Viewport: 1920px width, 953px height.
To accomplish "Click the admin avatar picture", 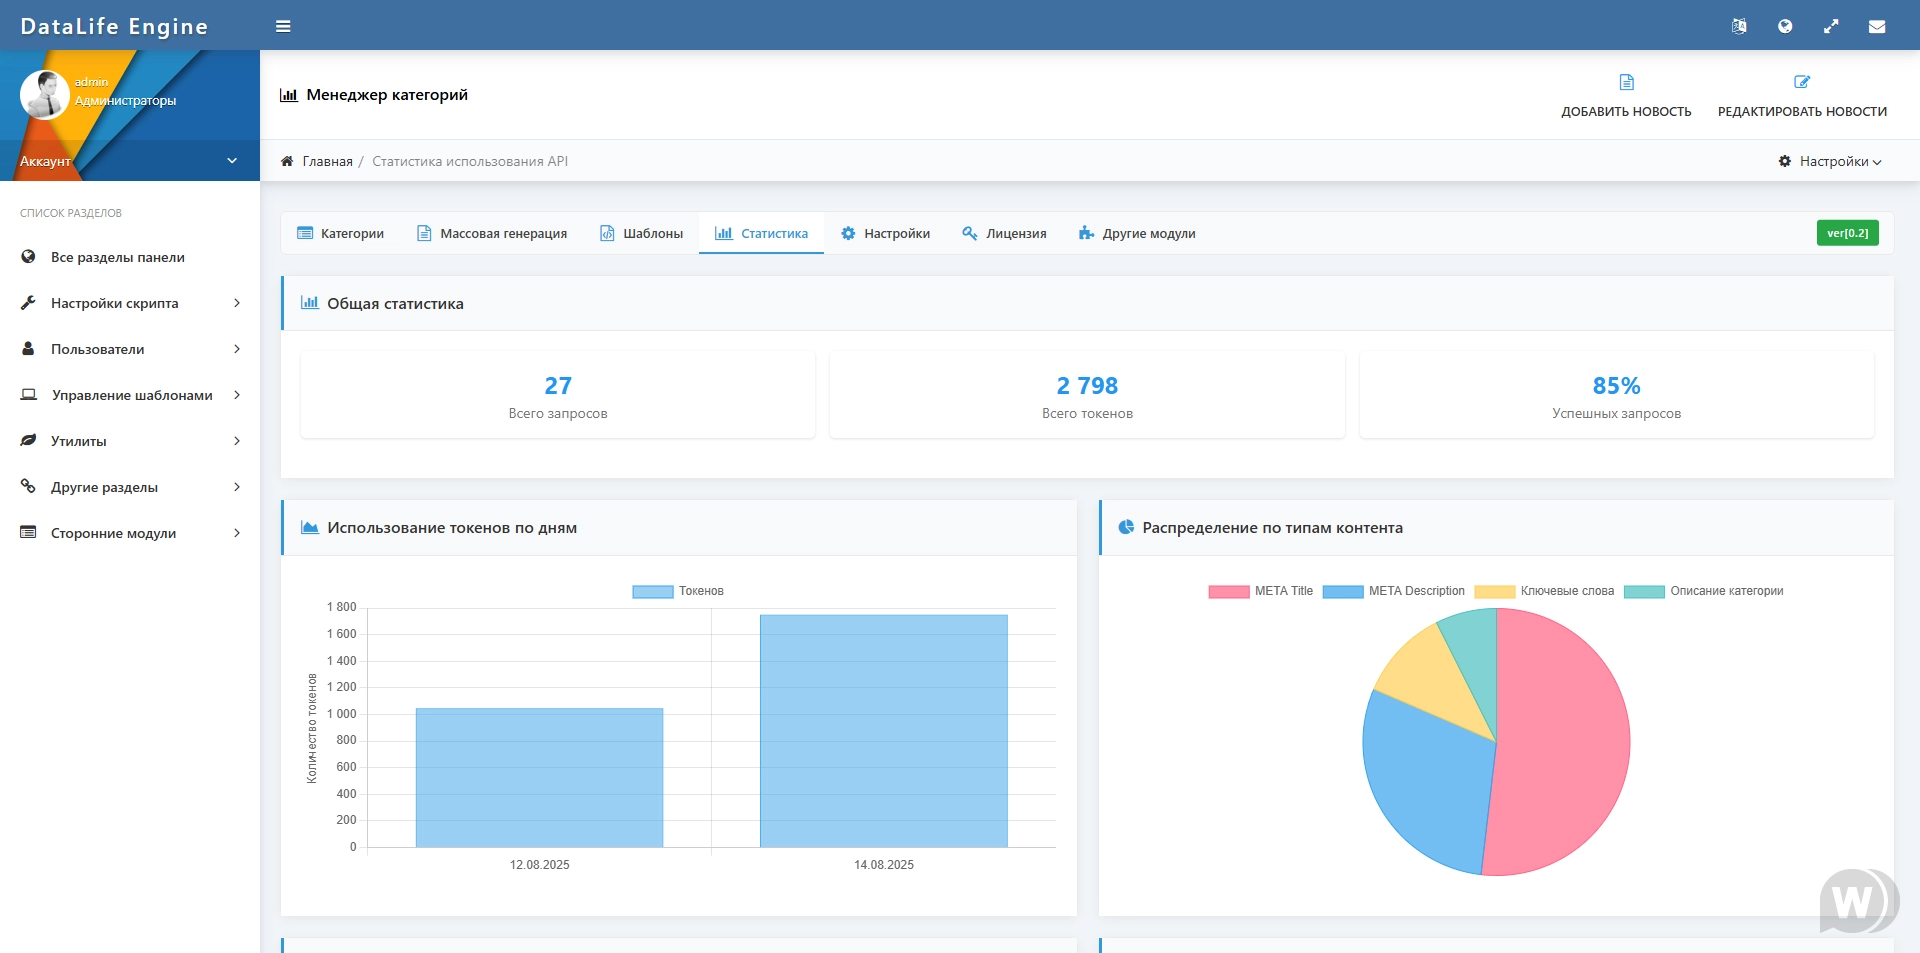I will pos(44,95).
